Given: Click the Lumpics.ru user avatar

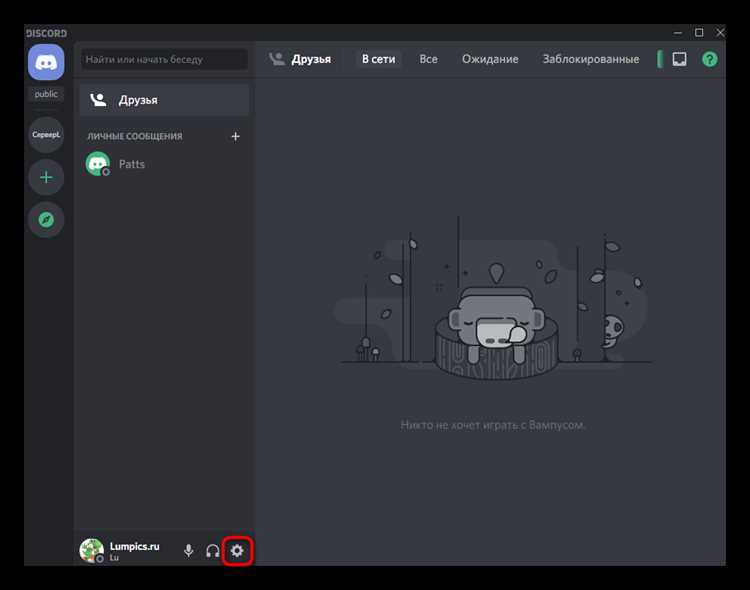Looking at the screenshot, I should [91, 550].
